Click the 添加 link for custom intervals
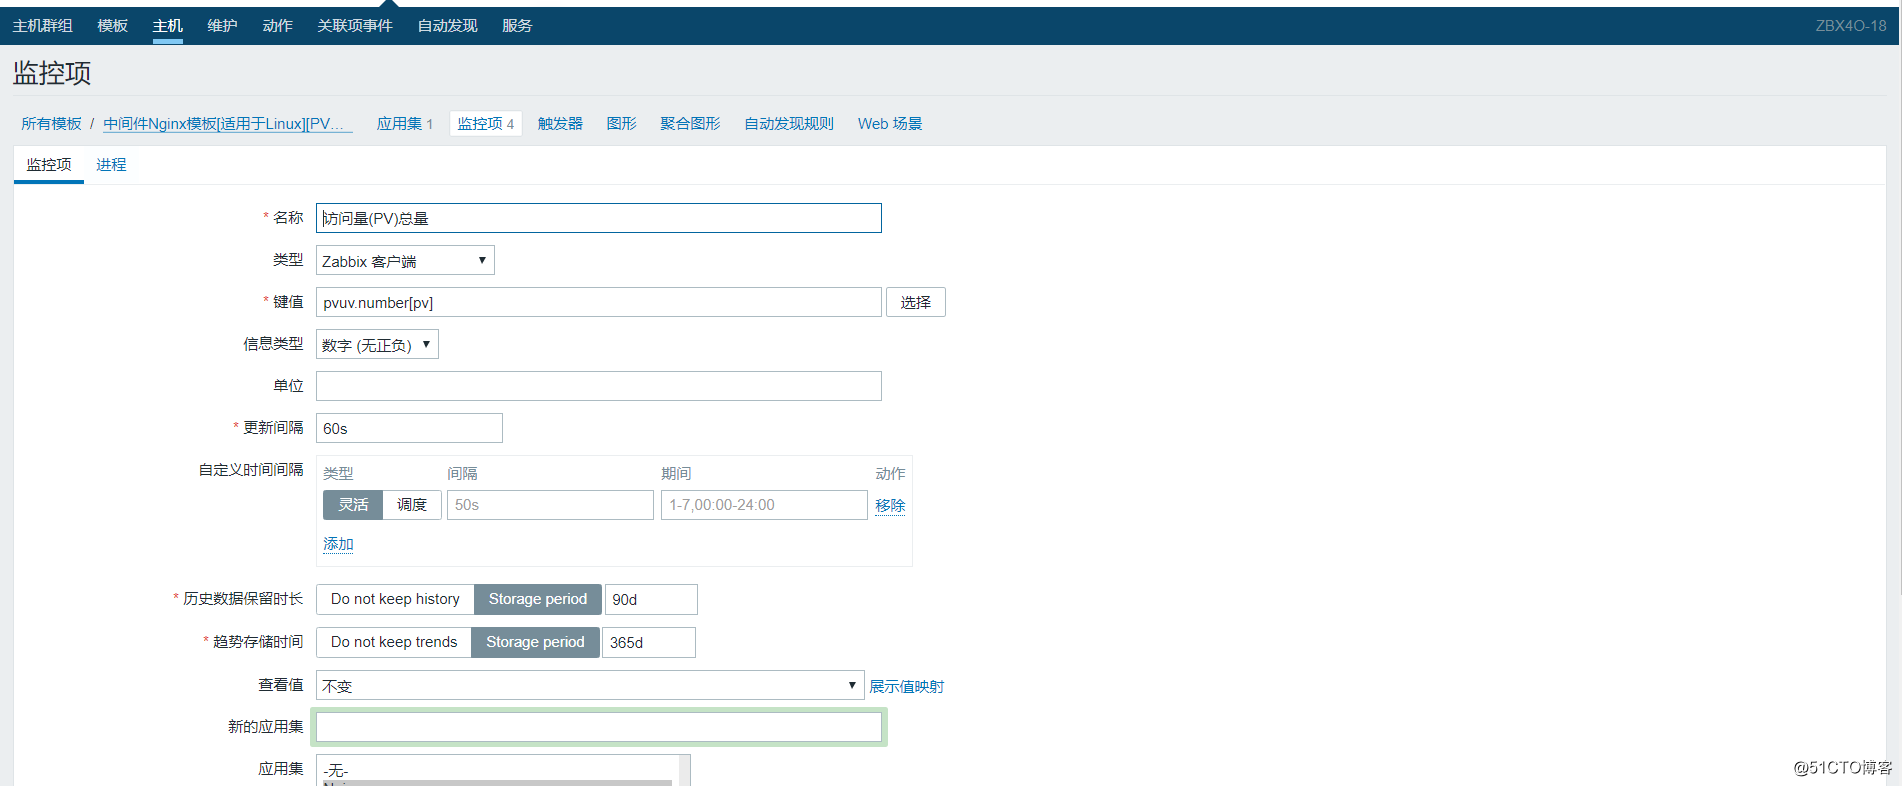The width and height of the screenshot is (1902, 786). point(338,544)
